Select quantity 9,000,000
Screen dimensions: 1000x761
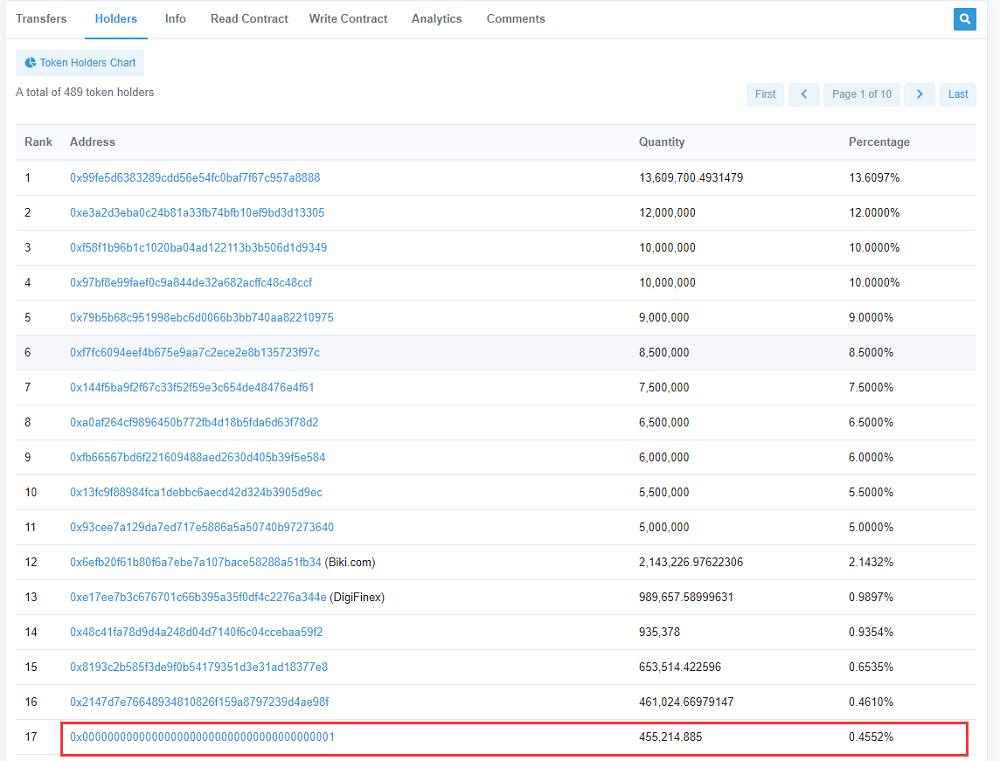pyautogui.click(x=664, y=318)
